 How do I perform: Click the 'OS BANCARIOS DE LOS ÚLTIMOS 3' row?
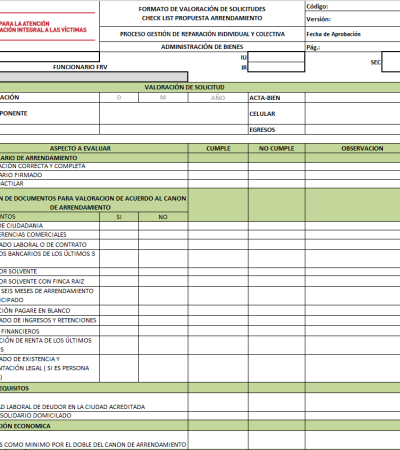(50, 258)
